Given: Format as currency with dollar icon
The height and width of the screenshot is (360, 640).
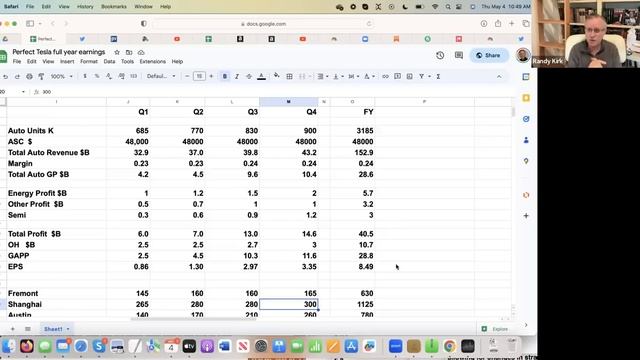Looking at the screenshot, I should coord(85,76).
